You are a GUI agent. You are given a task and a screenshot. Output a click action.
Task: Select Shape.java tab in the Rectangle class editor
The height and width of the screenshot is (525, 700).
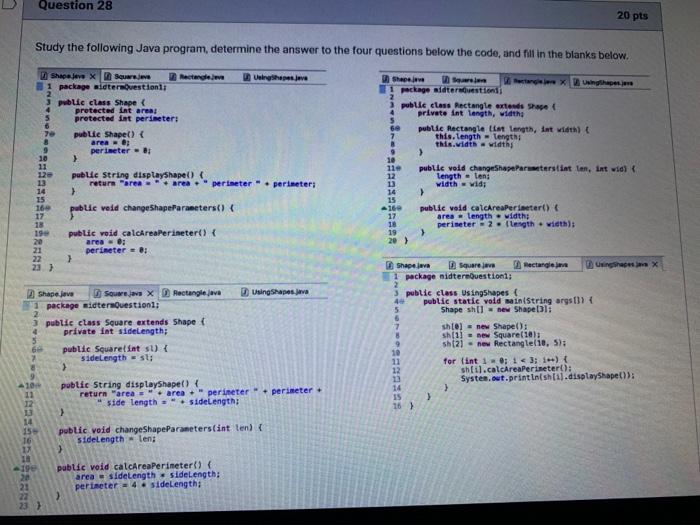404,79
